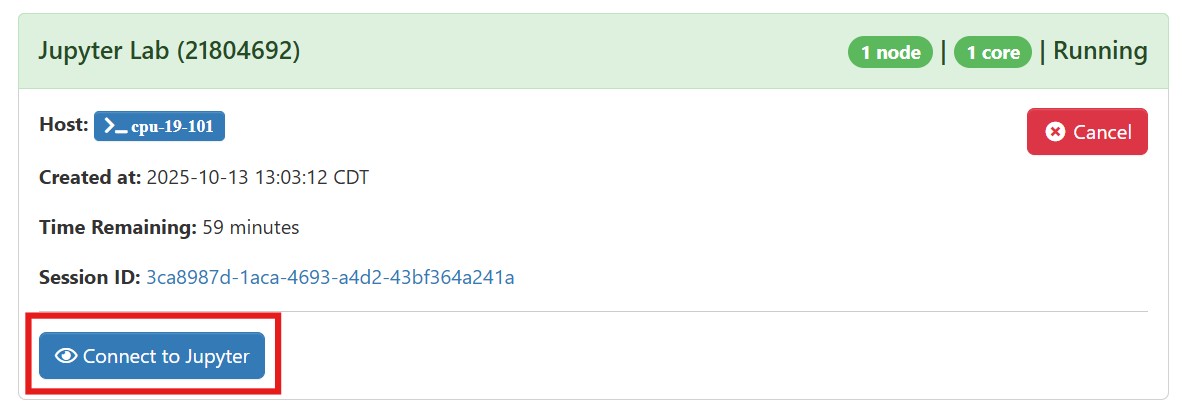Click the "Time Remaining:" label

coord(117,228)
